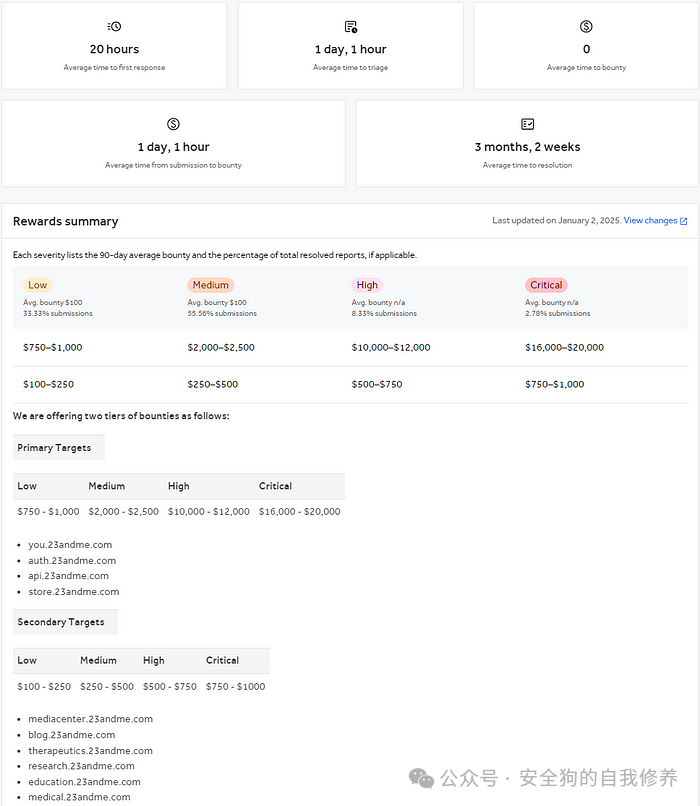The image size is (700, 806).
Task: Click the Last updated on January 2, 2025 text
Action: pos(556,221)
